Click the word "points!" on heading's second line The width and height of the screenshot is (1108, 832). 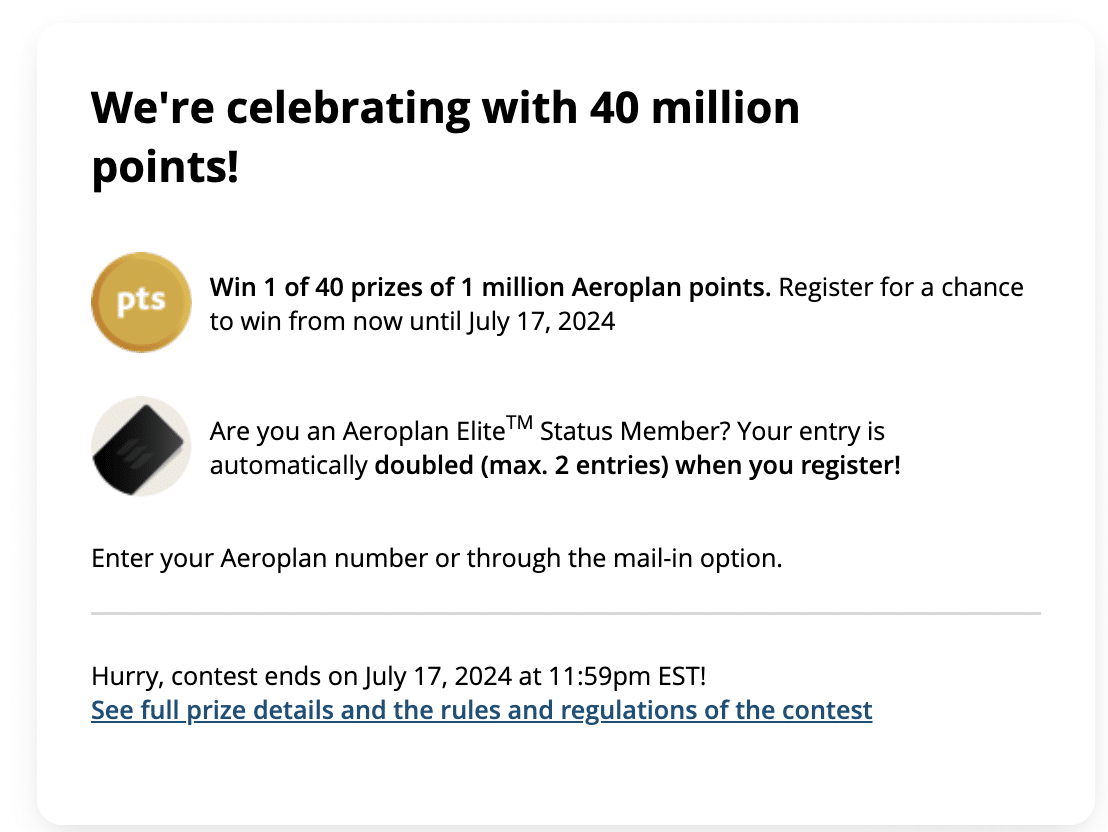tap(165, 168)
